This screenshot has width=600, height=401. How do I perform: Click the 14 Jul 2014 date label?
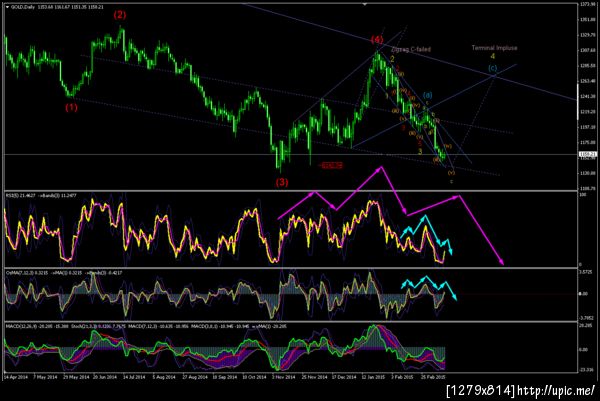pos(134,377)
